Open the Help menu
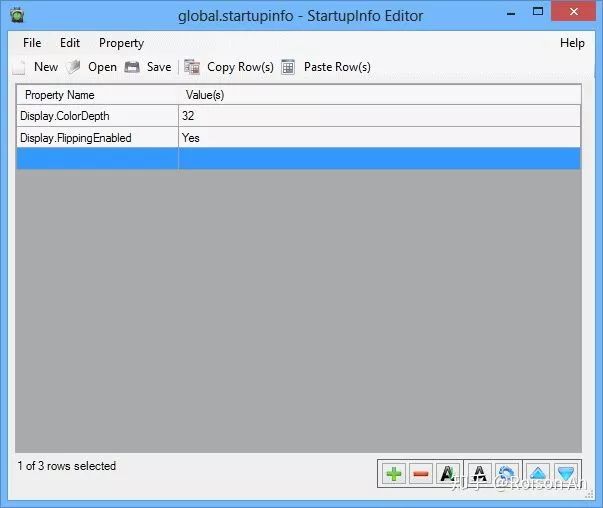This screenshot has width=603, height=508. 572,43
